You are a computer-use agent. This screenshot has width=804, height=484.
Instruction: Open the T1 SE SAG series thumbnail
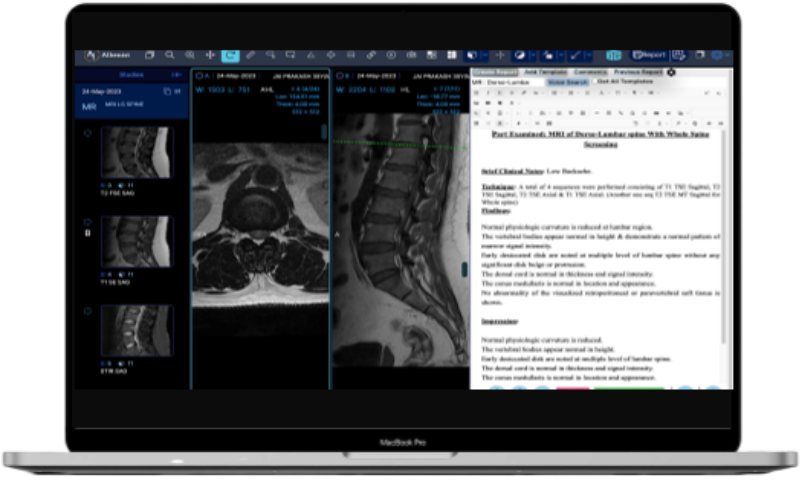point(136,241)
